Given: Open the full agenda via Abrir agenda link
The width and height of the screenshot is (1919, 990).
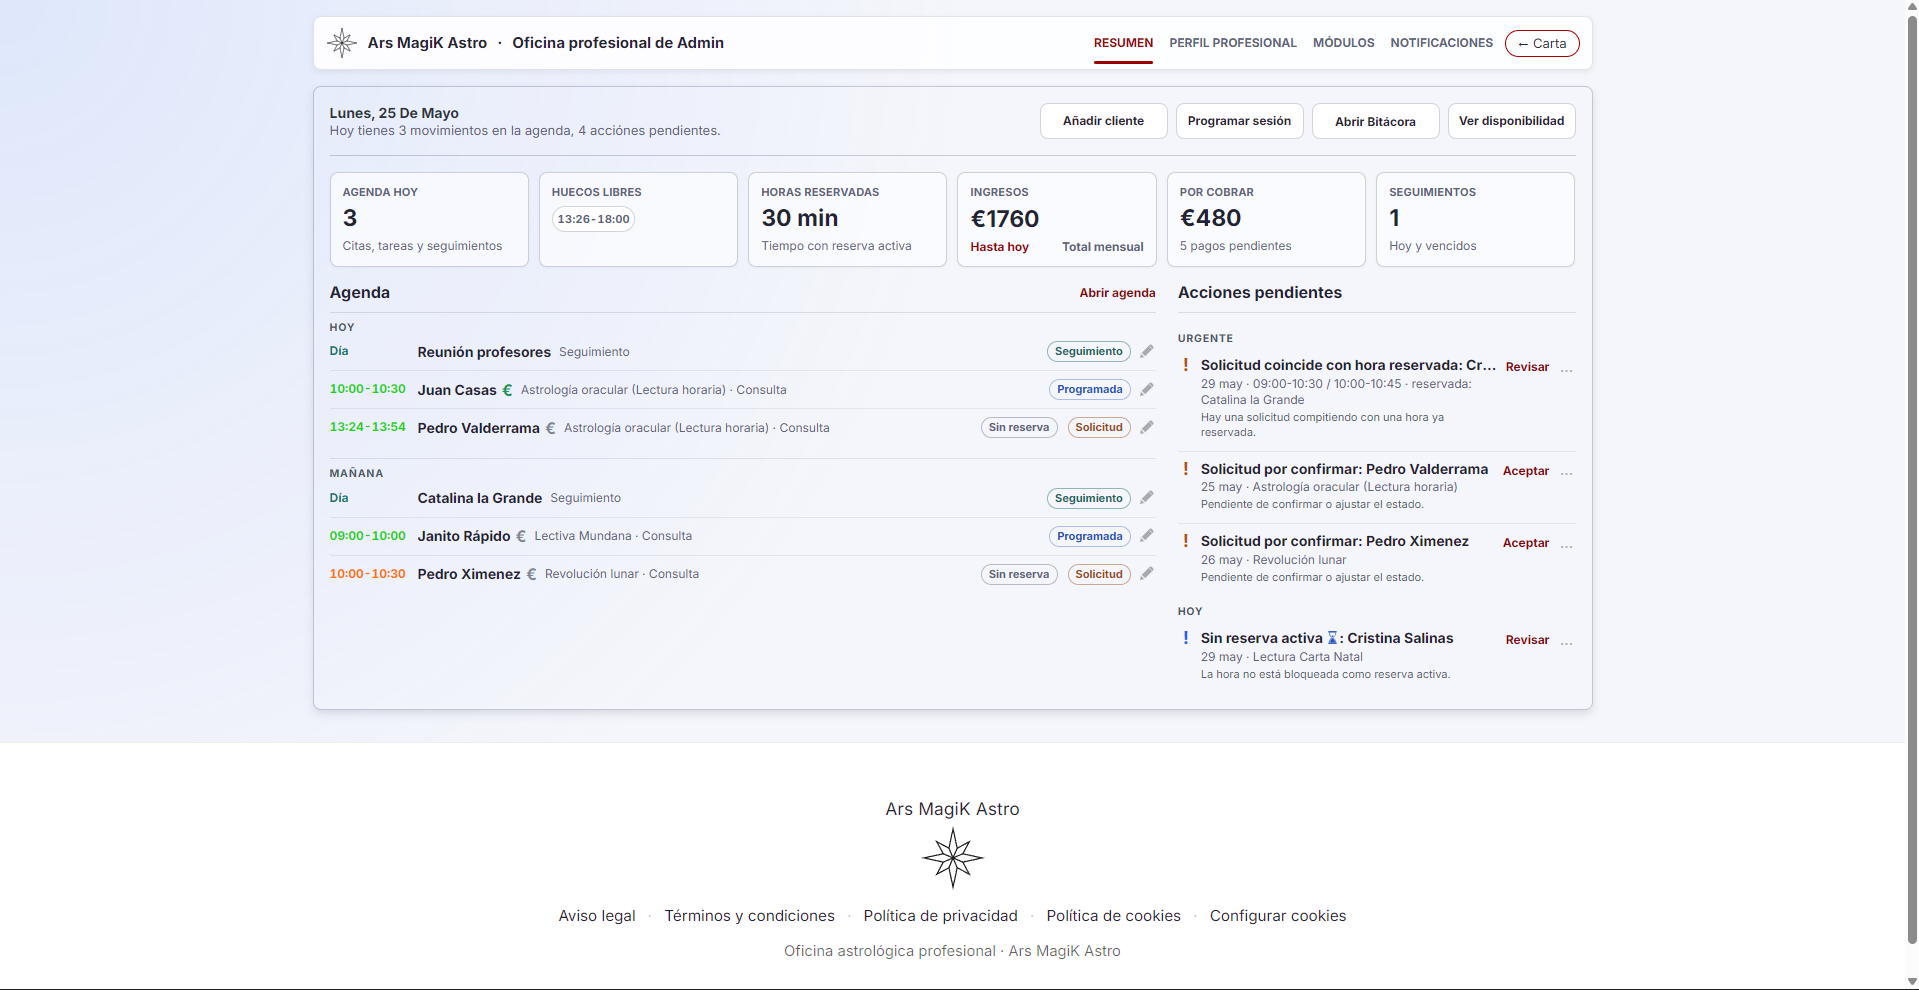Looking at the screenshot, I should click(x=1117, y=293).
